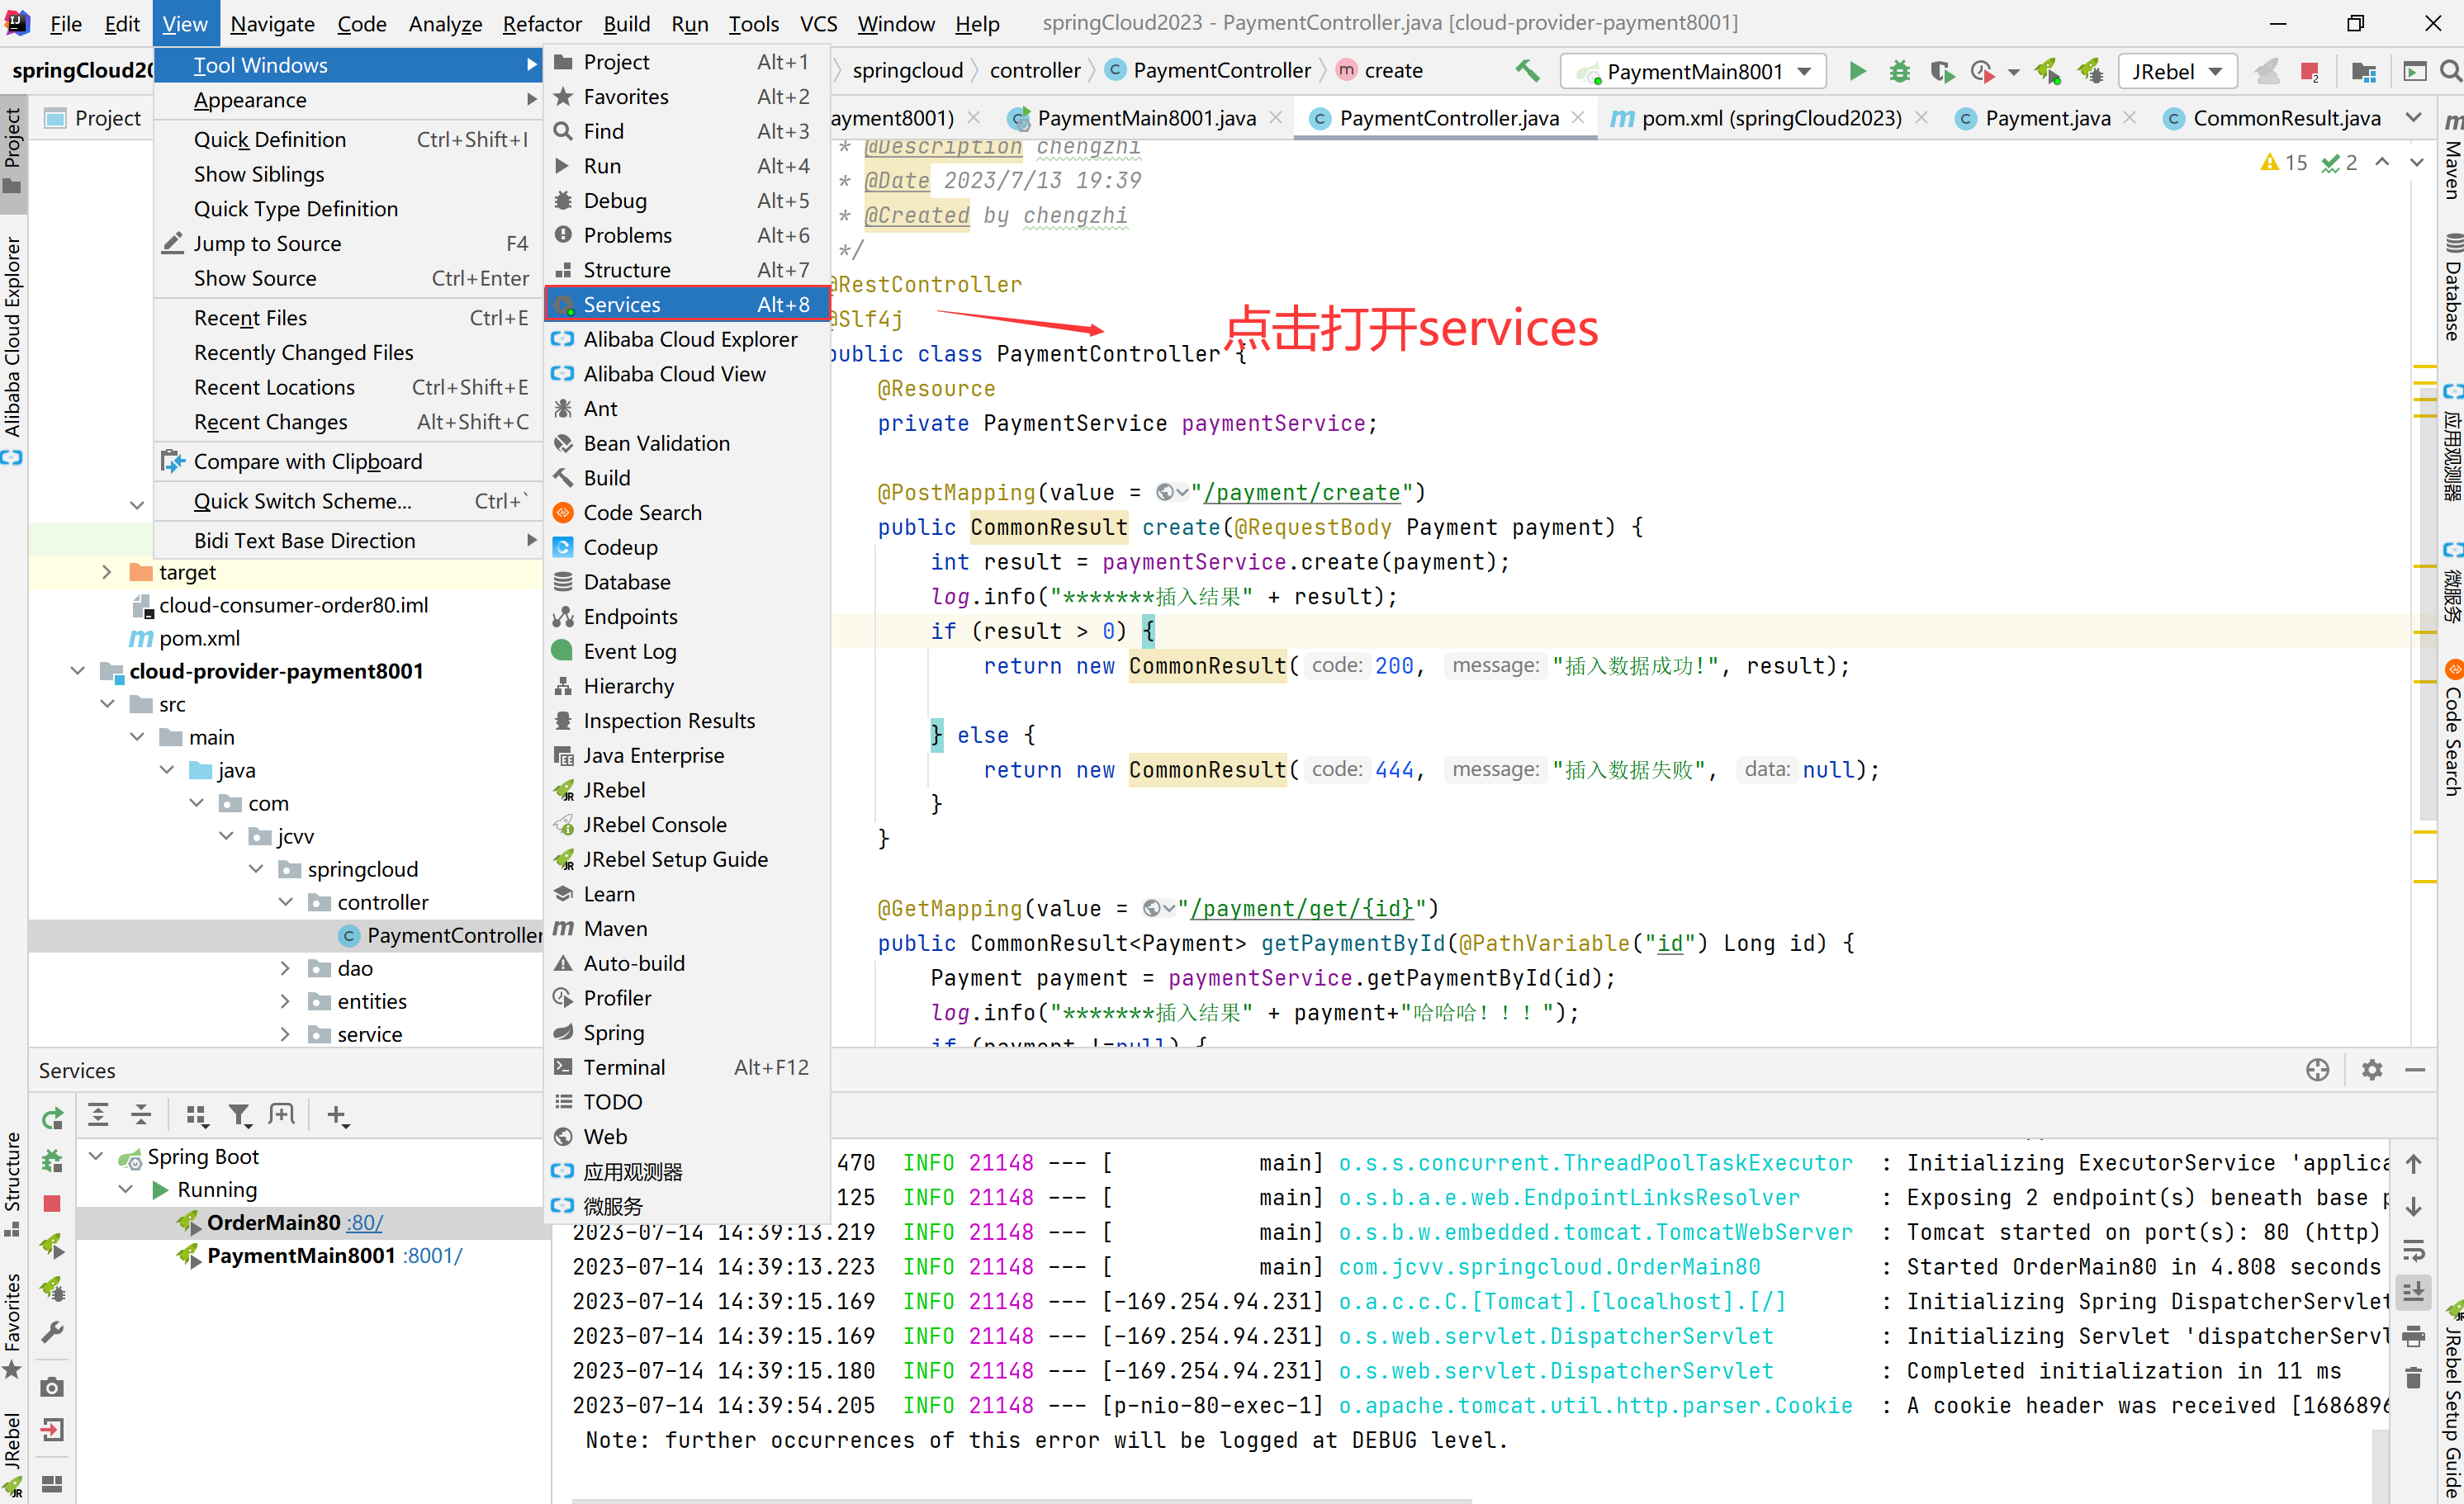Switch to the Payment.java tab
2464x1504 pixels.
pos(2047,118)
